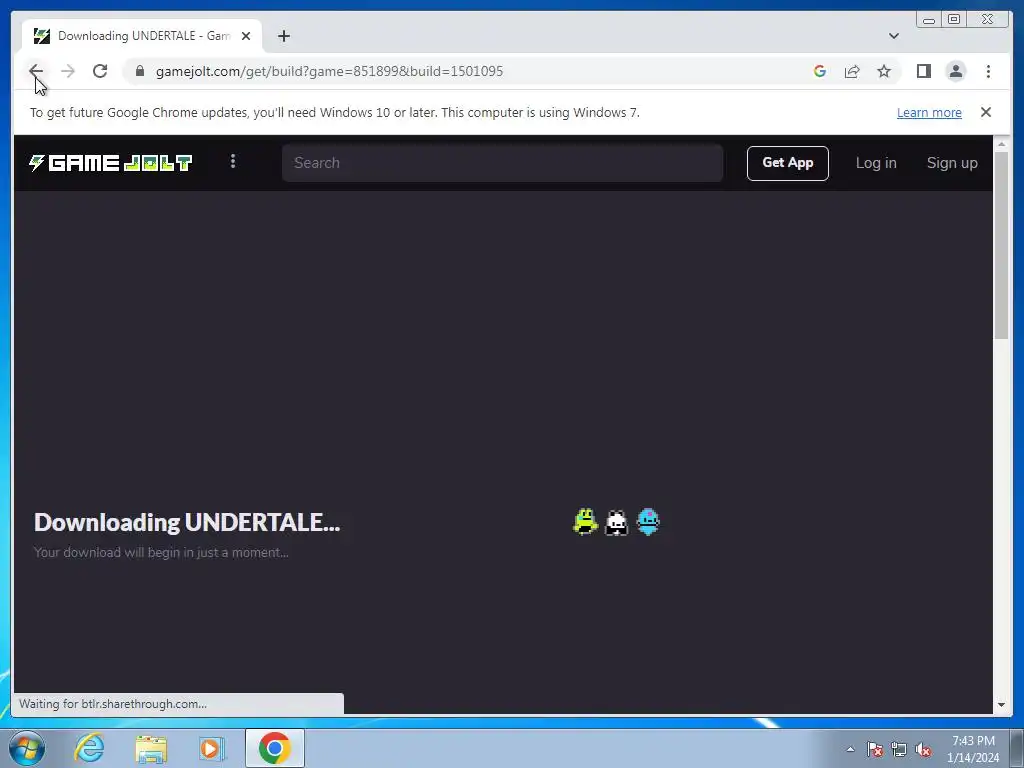Viewport: 1024px width, 768px height.
Task: Click 'Your download will begin' text
Action: pos(161,552)
